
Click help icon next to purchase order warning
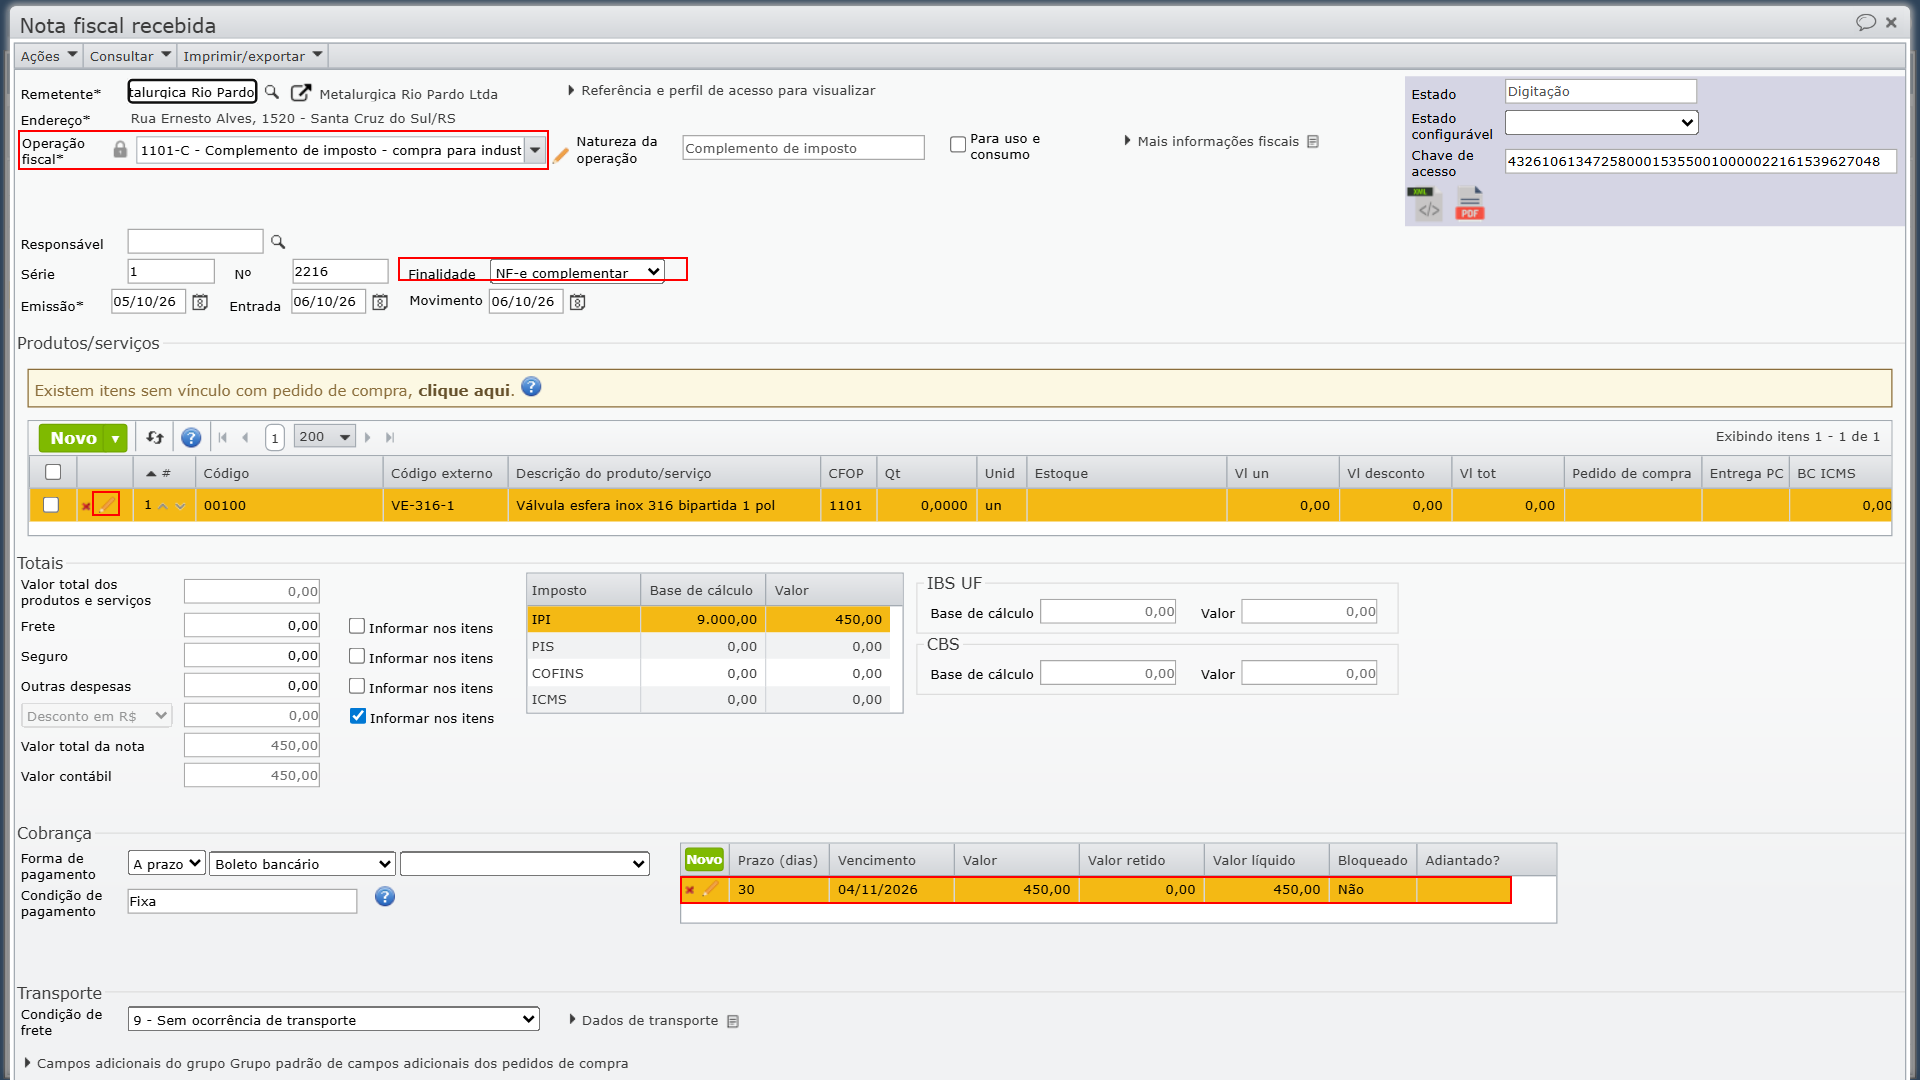coord(531,387)
